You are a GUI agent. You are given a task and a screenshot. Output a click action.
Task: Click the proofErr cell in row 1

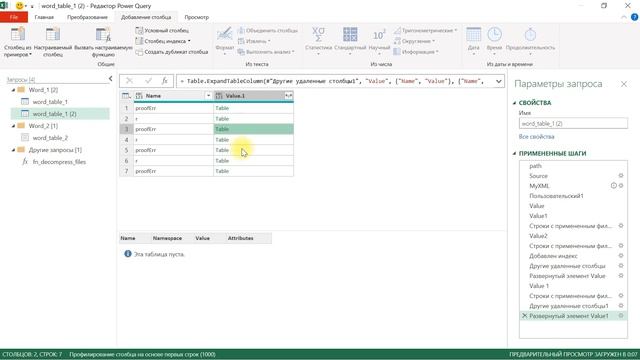tap(173, 108)
